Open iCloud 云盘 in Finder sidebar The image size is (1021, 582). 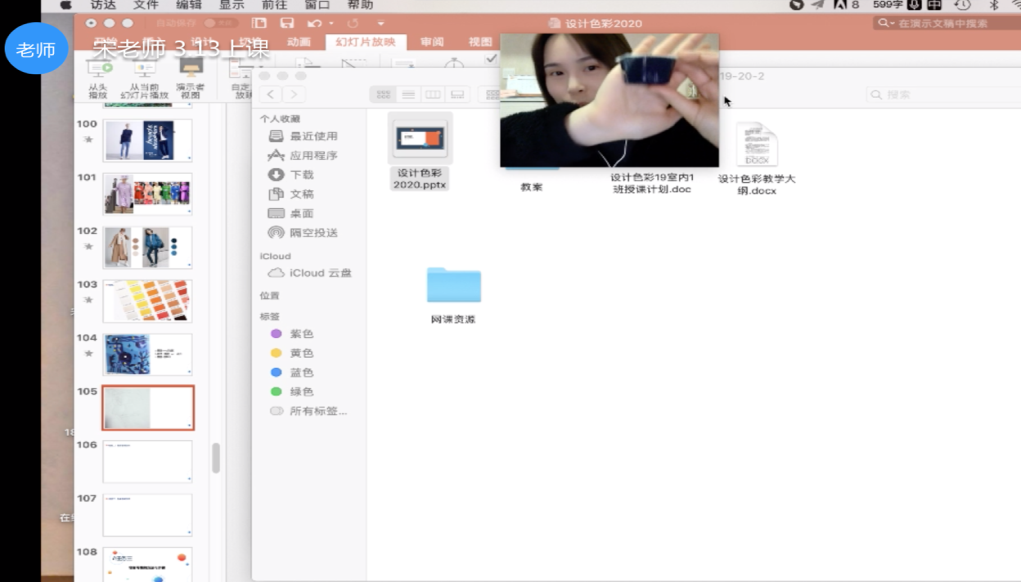tap(319, 273)
